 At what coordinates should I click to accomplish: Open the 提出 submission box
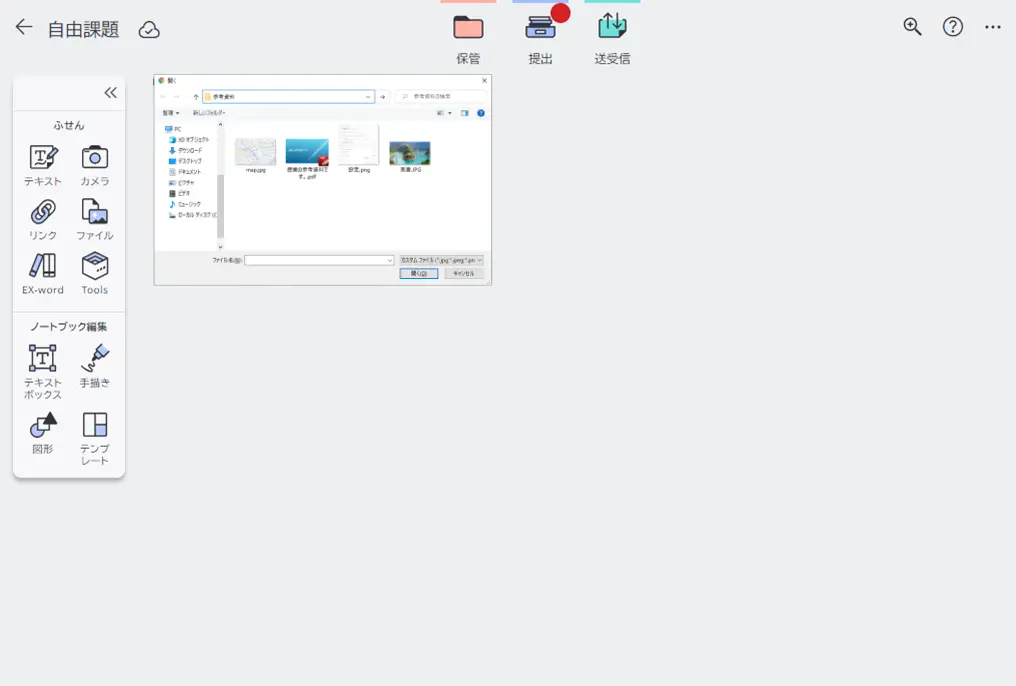(540, 37)
